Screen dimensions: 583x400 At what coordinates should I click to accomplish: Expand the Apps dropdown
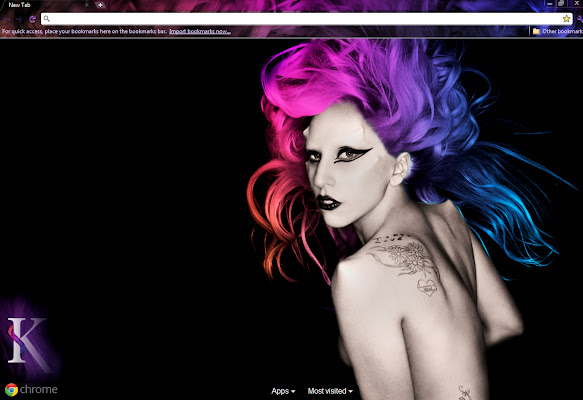[283, 391]
